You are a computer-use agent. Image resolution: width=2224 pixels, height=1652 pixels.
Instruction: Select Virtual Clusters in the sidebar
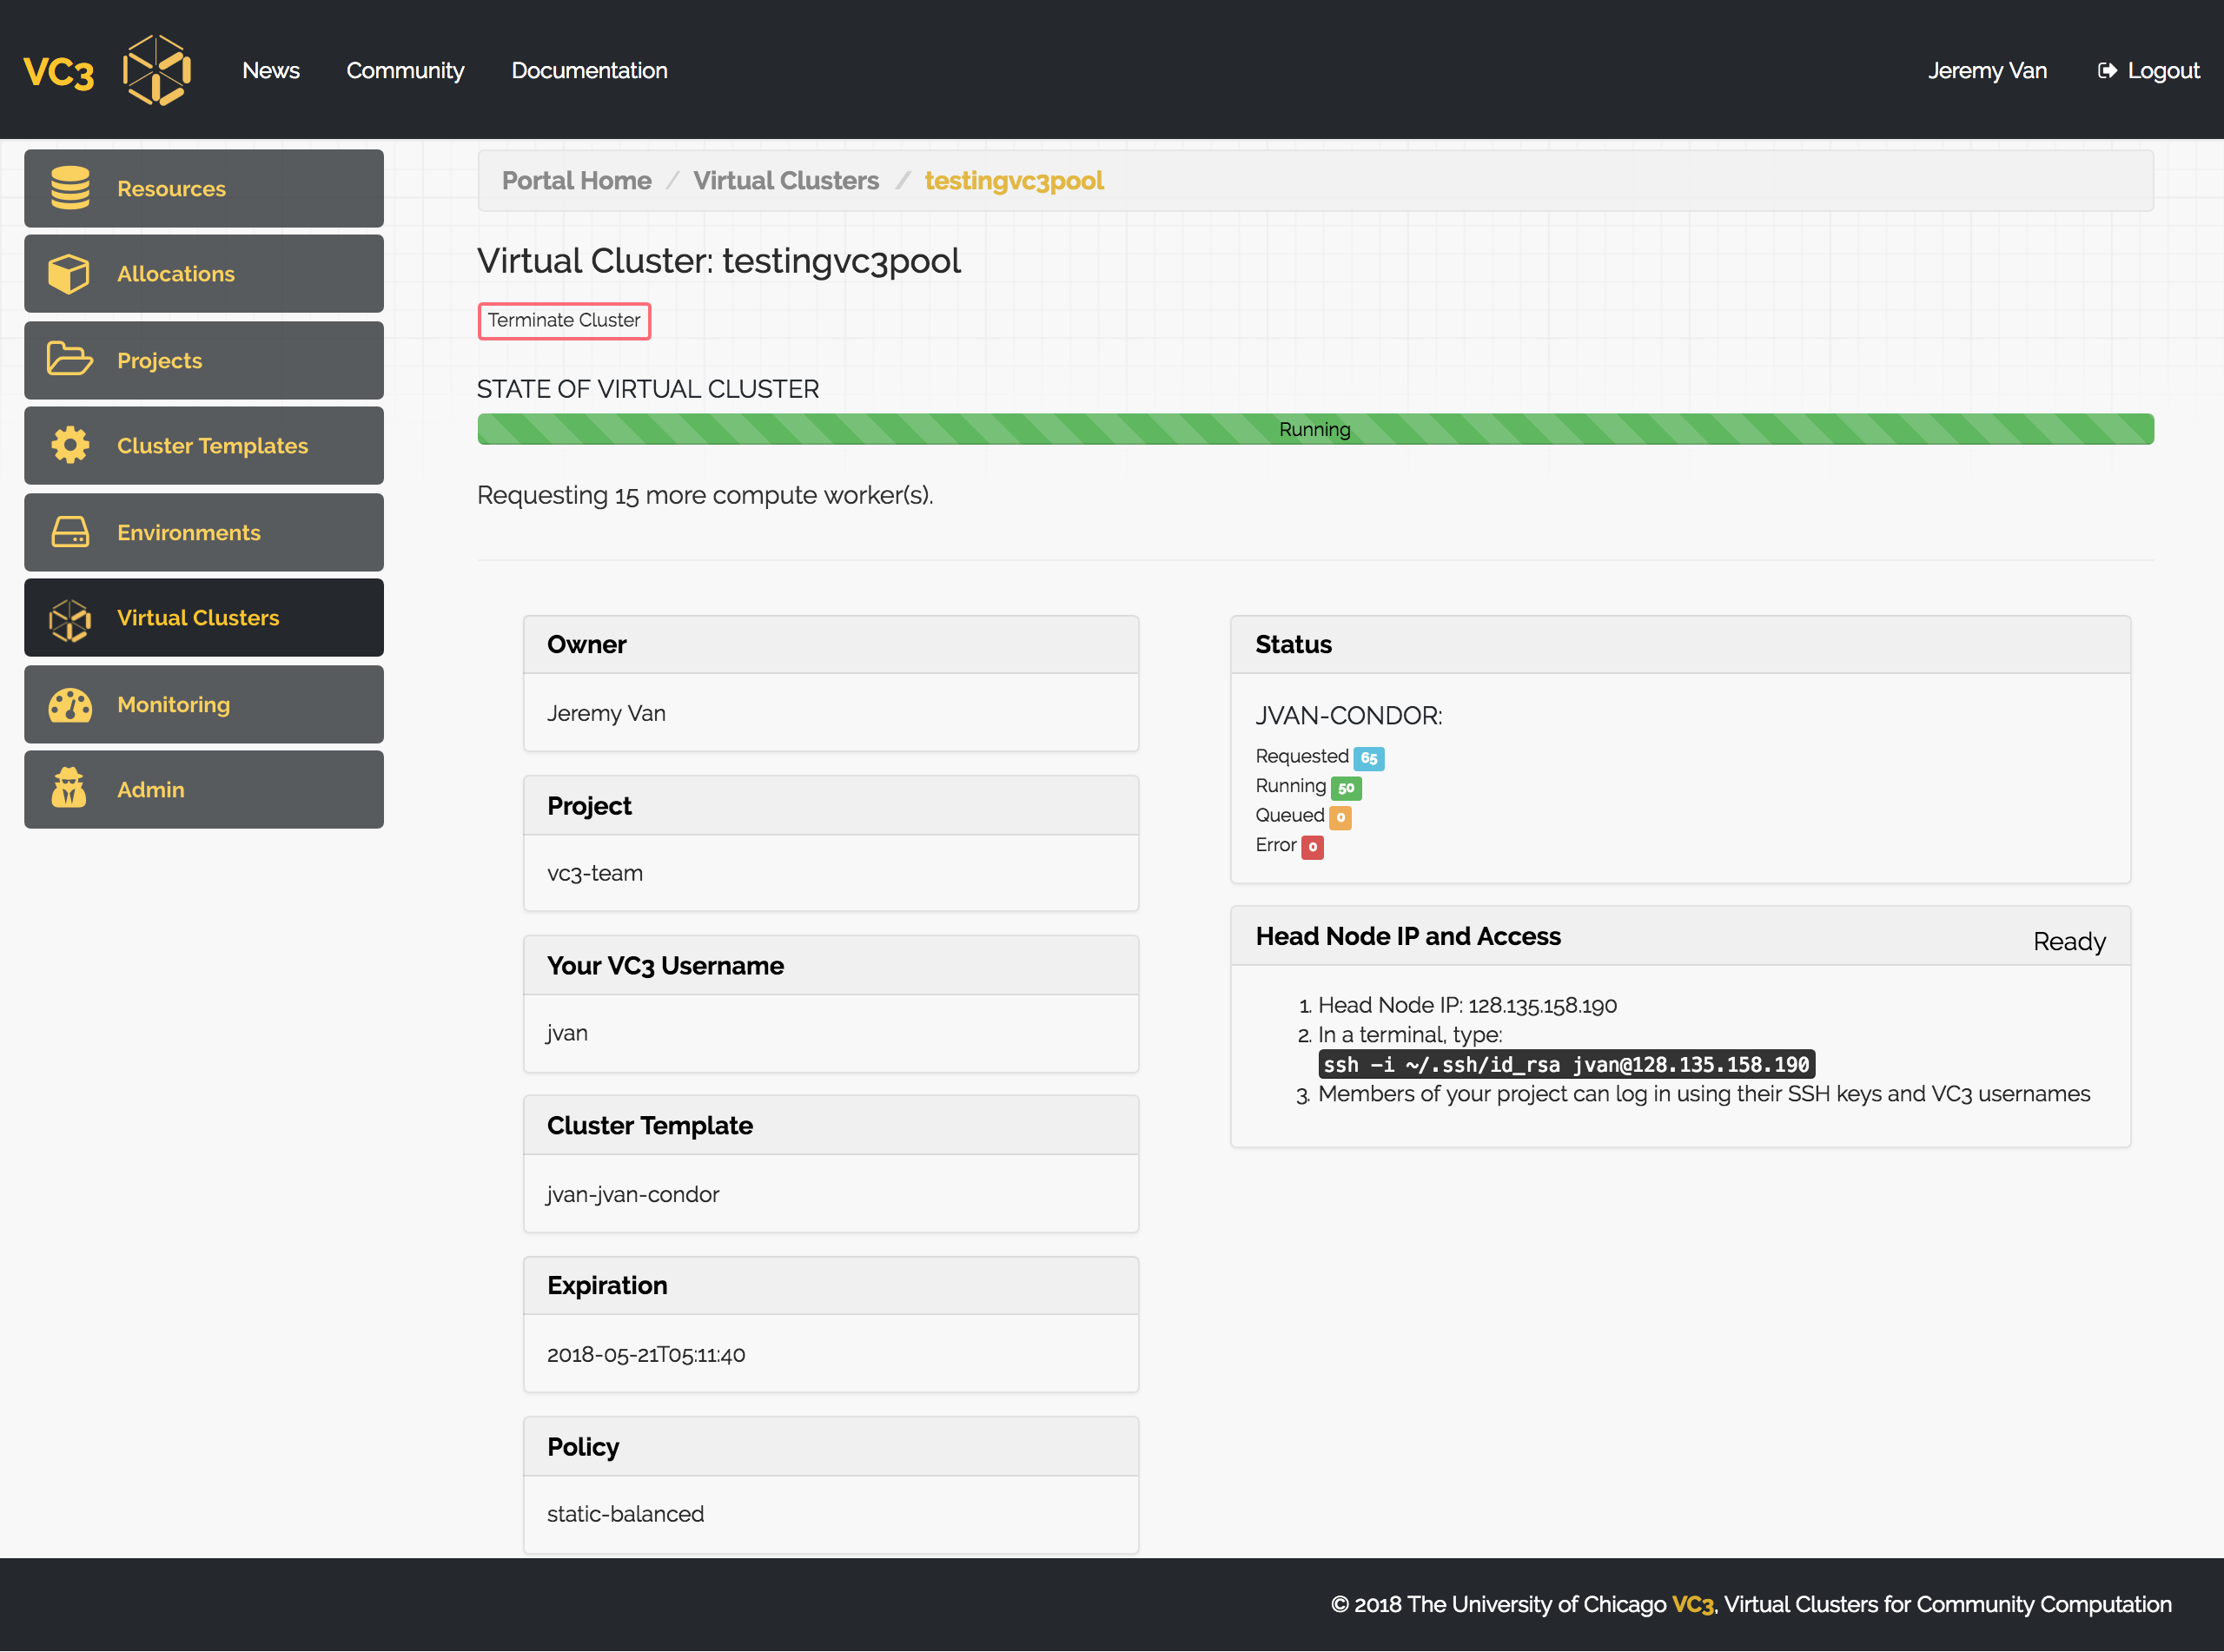pyautogui.click(x=204, y=618)
